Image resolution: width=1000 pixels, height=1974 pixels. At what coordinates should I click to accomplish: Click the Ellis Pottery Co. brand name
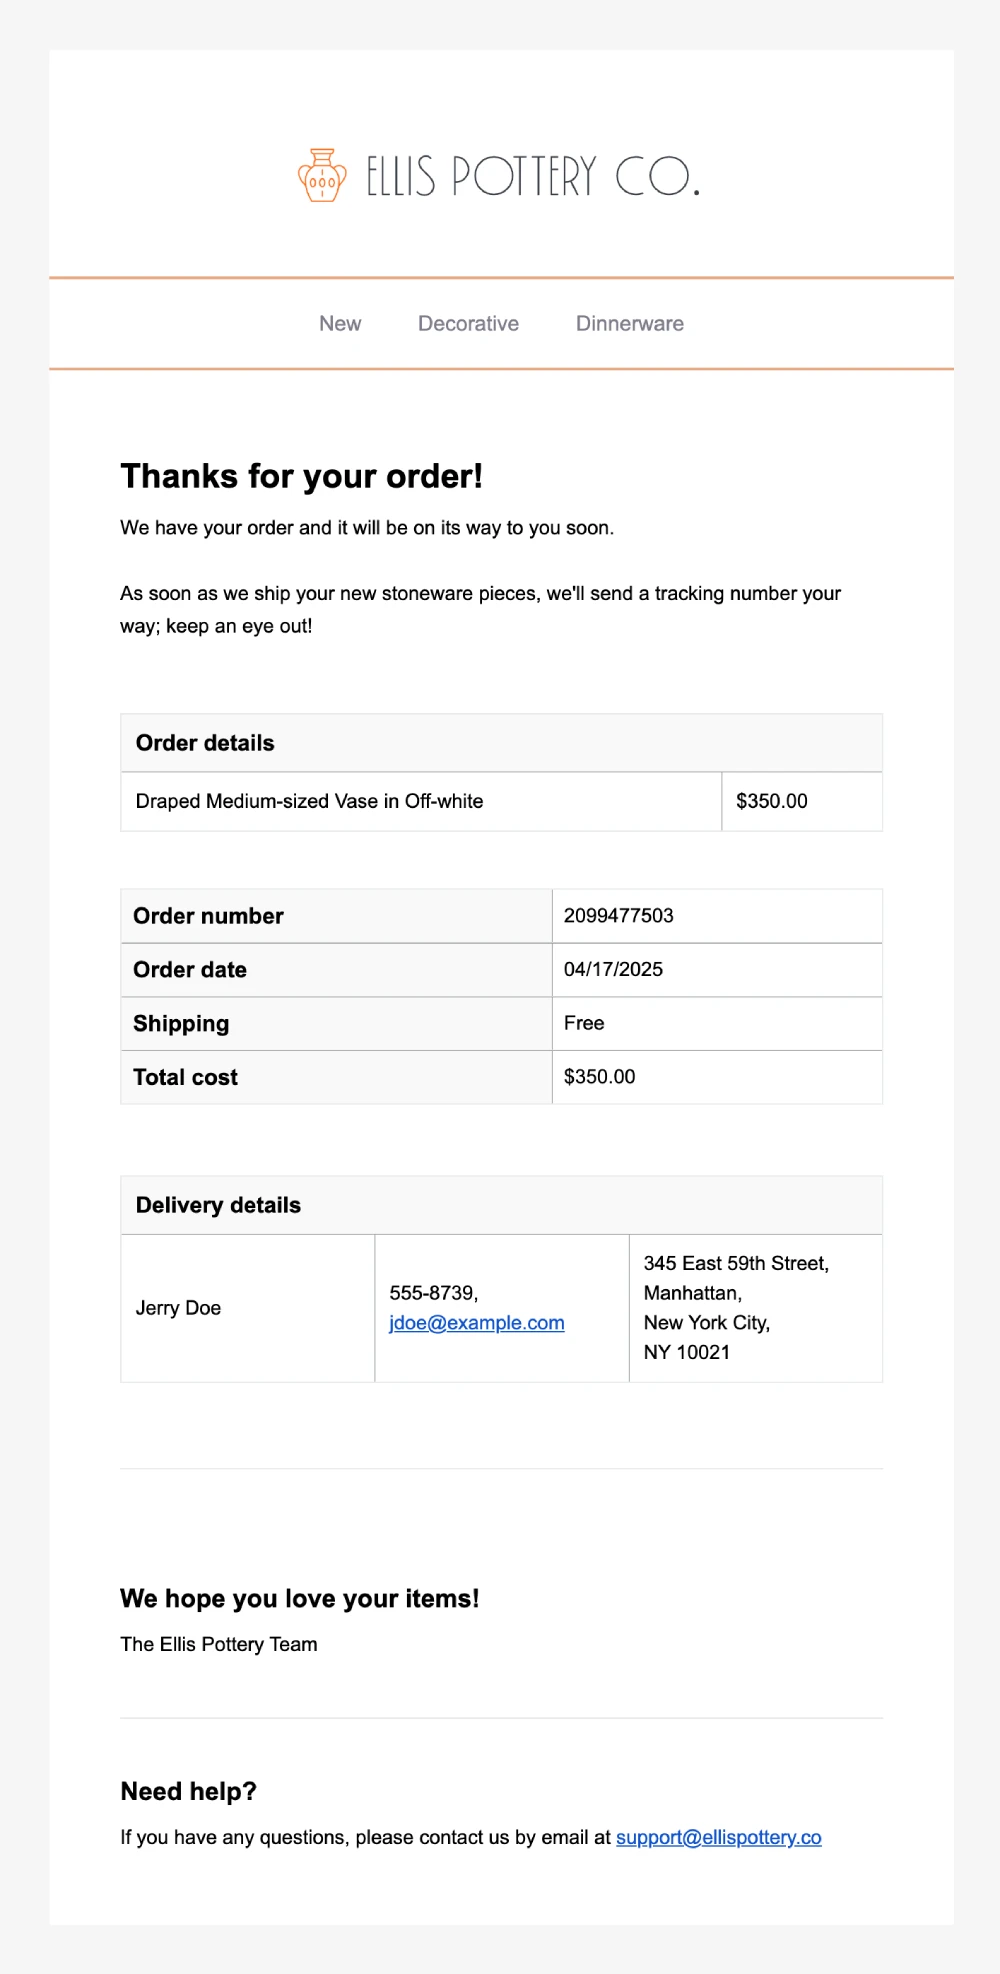click(532, 176)
